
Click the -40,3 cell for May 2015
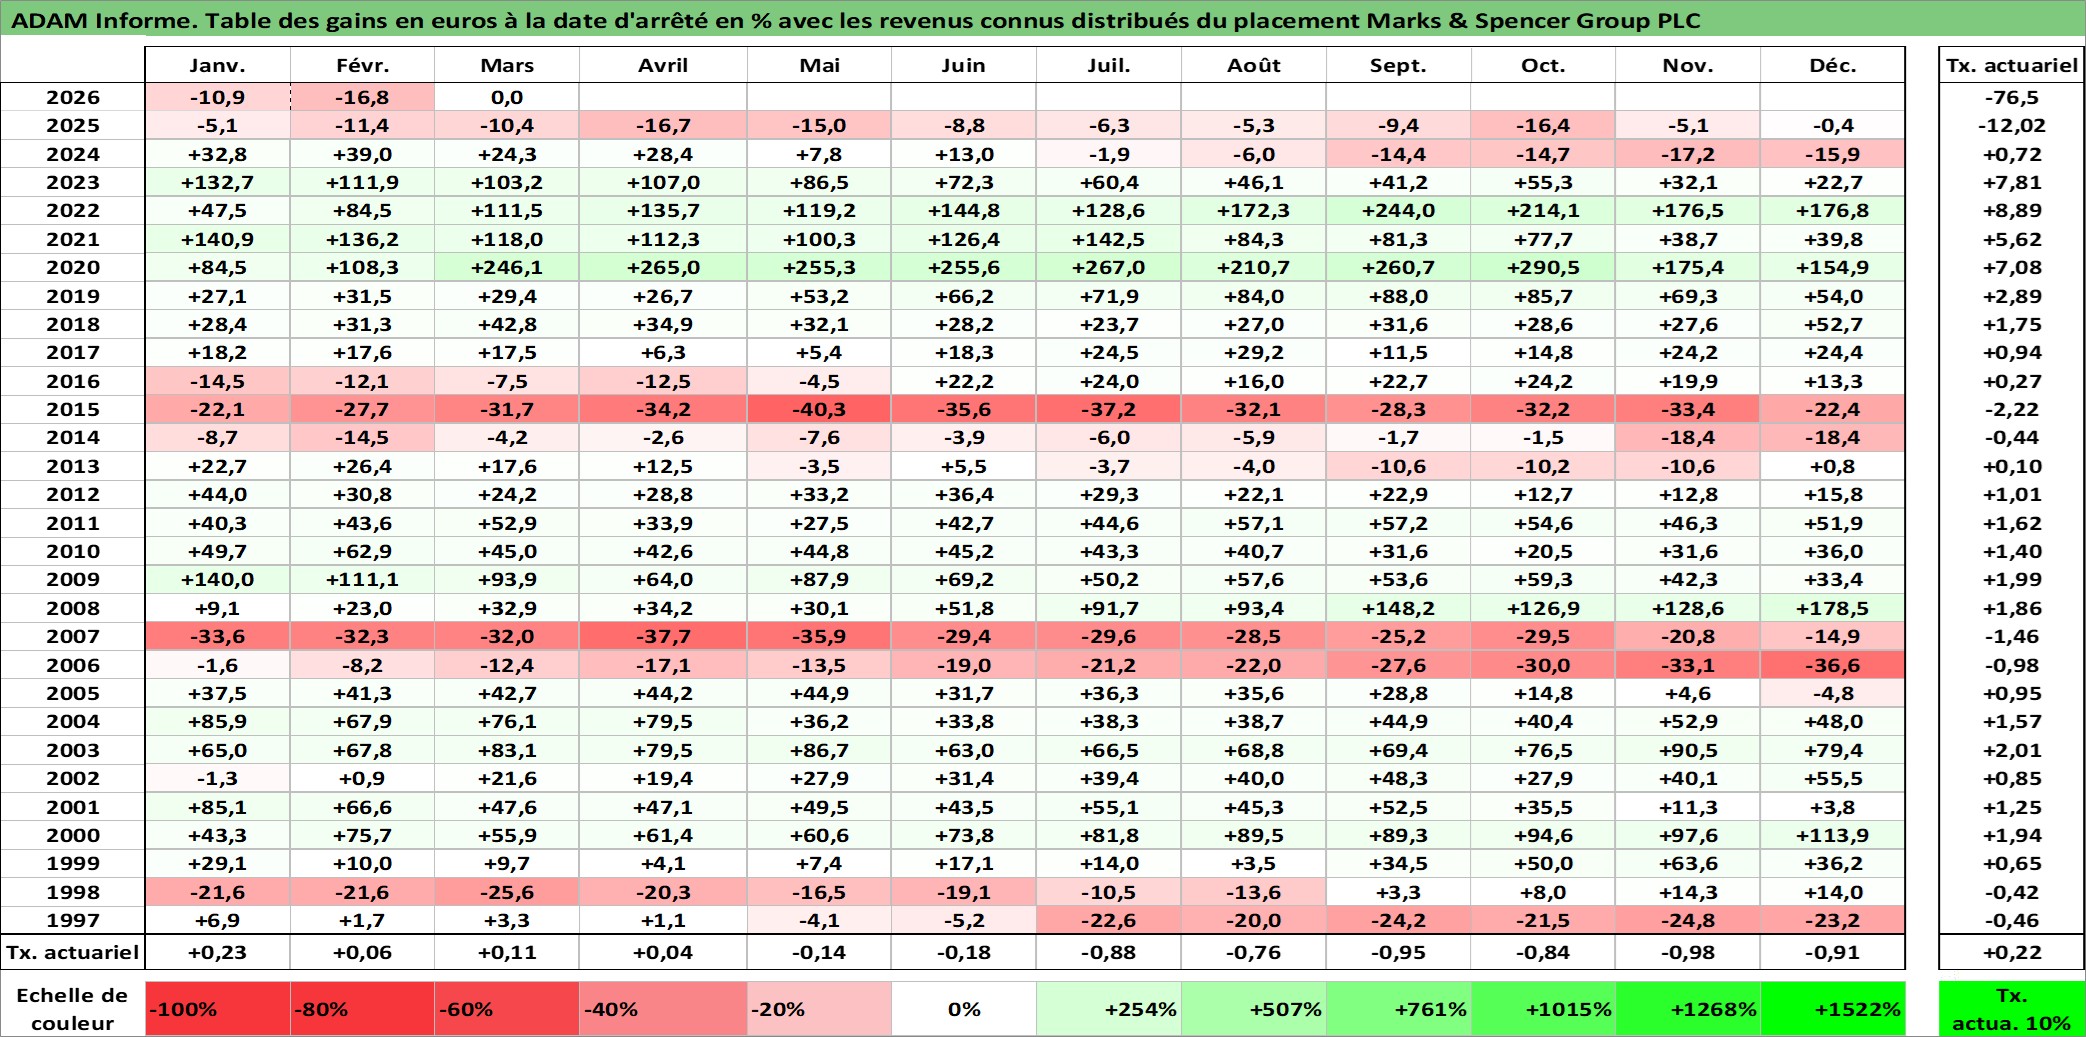pos(819,409)
